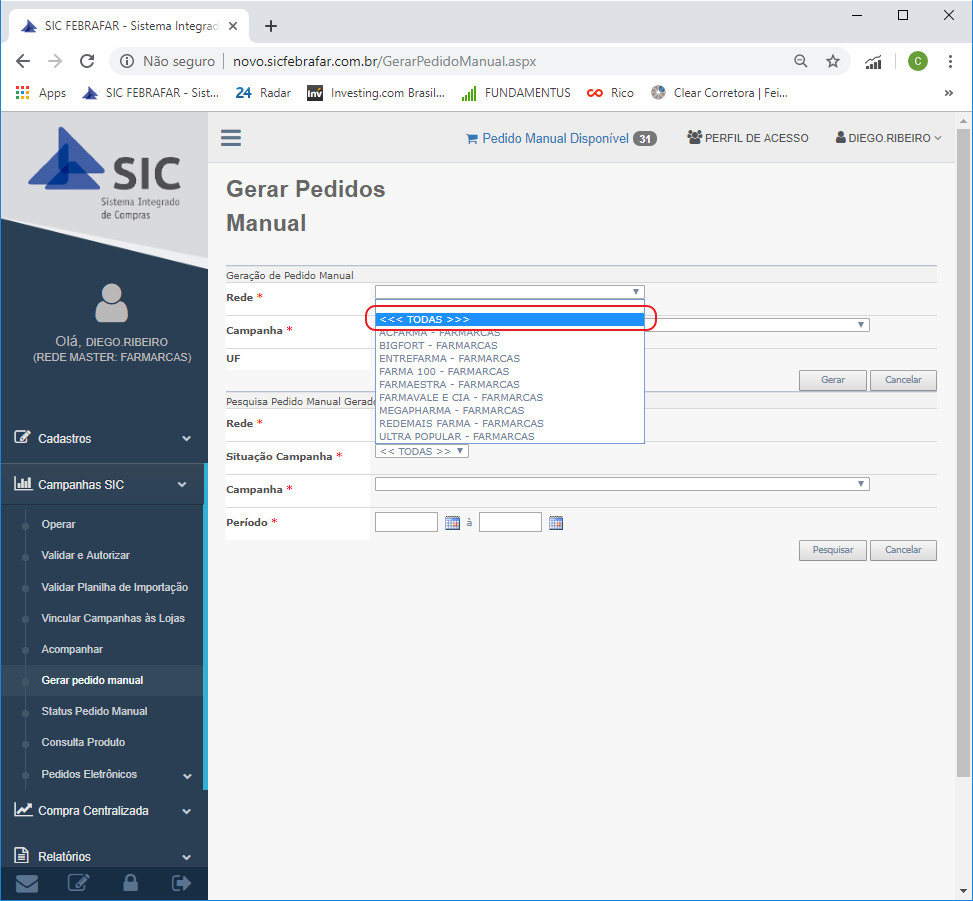
Task: Click the hamburger menu icon
Action: pos(231,138)
